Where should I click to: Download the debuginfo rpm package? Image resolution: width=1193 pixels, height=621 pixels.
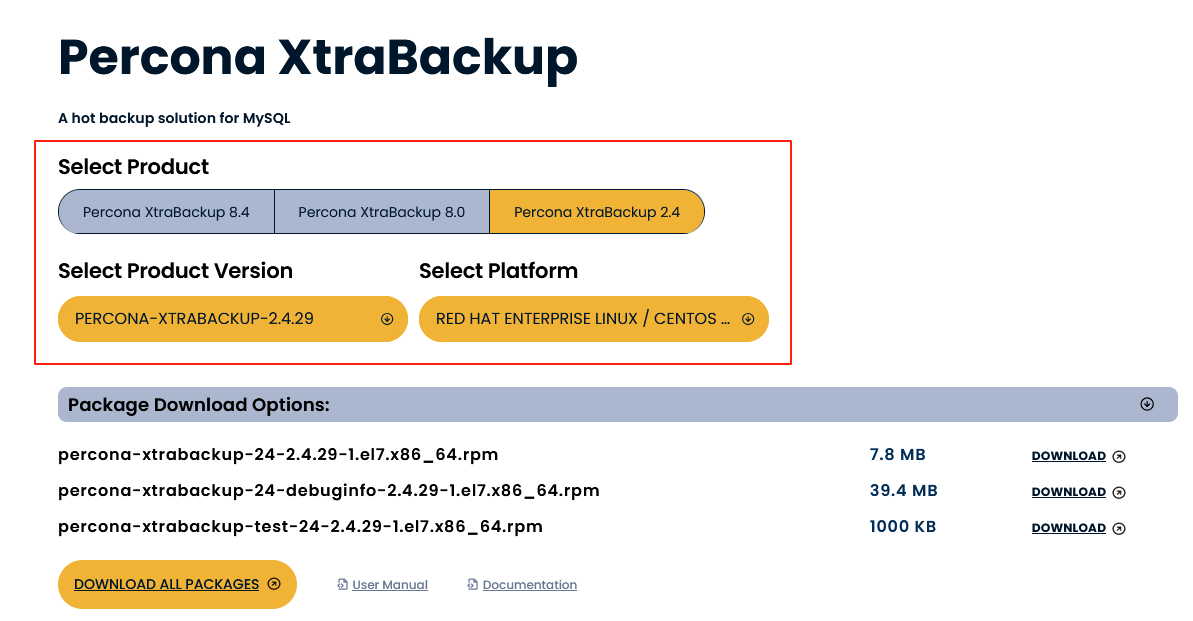pyautogui.click(x=1068, y=492)
